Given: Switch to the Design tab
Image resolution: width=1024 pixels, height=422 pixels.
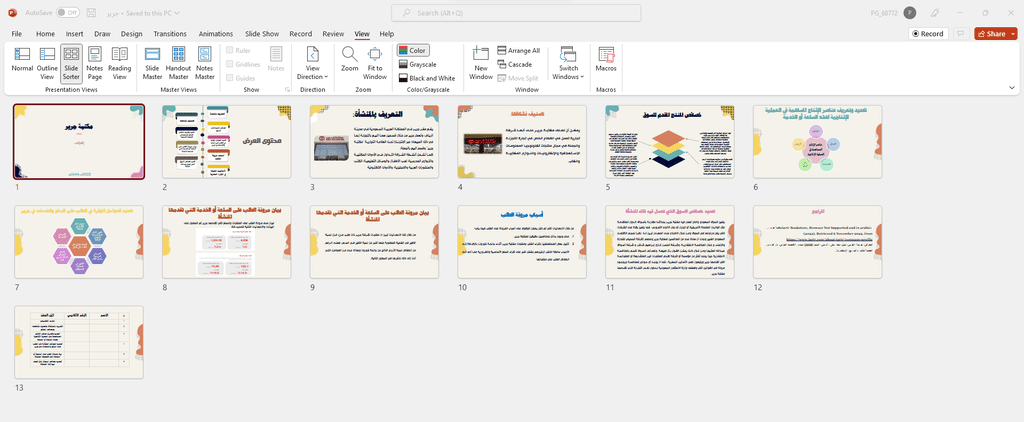Looking at the screenshot, I should click(131, 34).
